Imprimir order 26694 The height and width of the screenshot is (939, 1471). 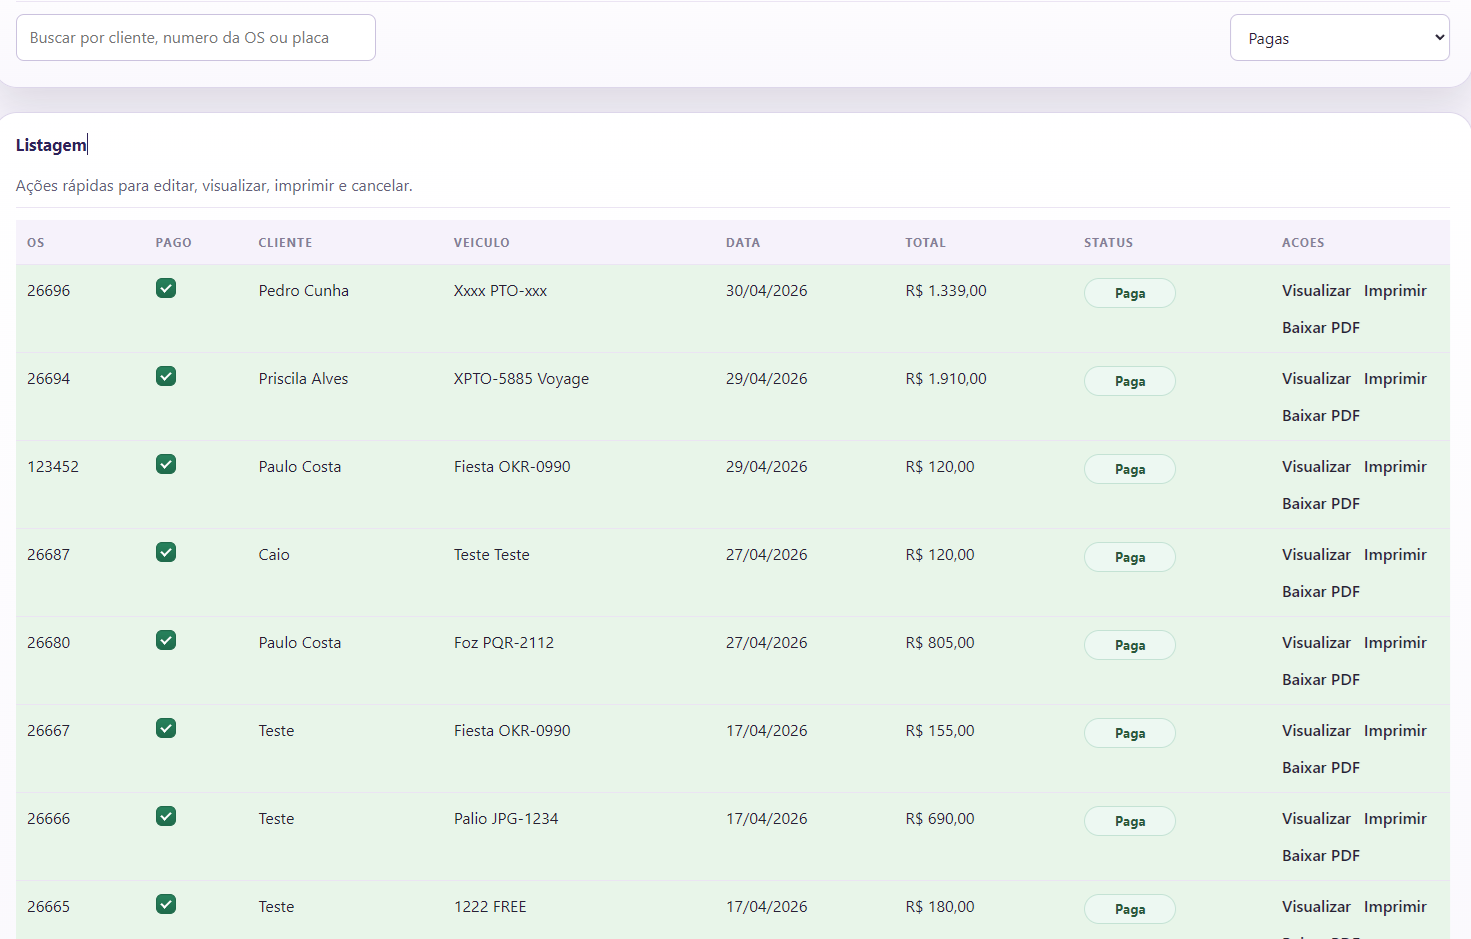click(1395, 379)
